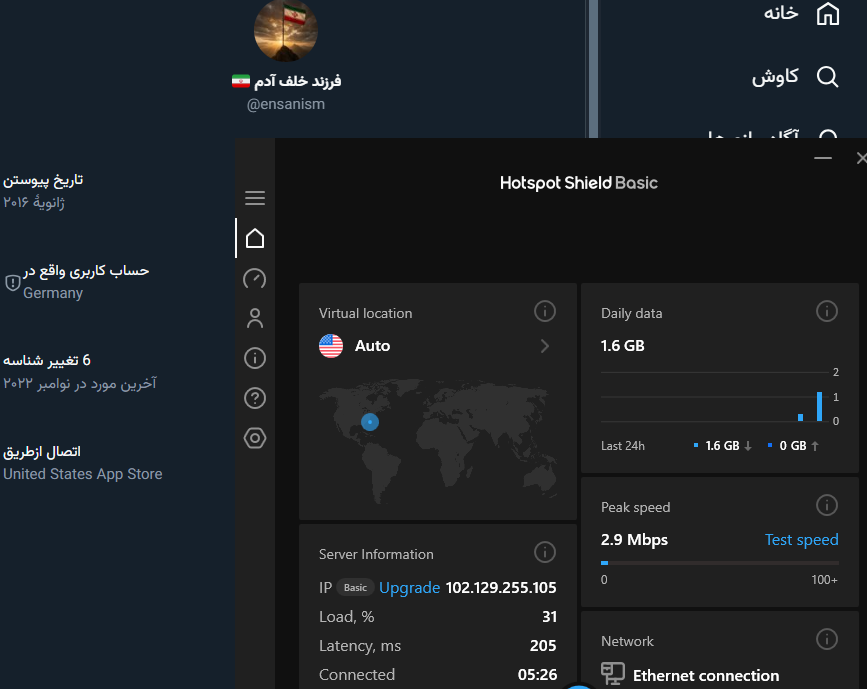Click the @ensanism username
Viewport: 867px width, 689px height.
pos(286,104)
